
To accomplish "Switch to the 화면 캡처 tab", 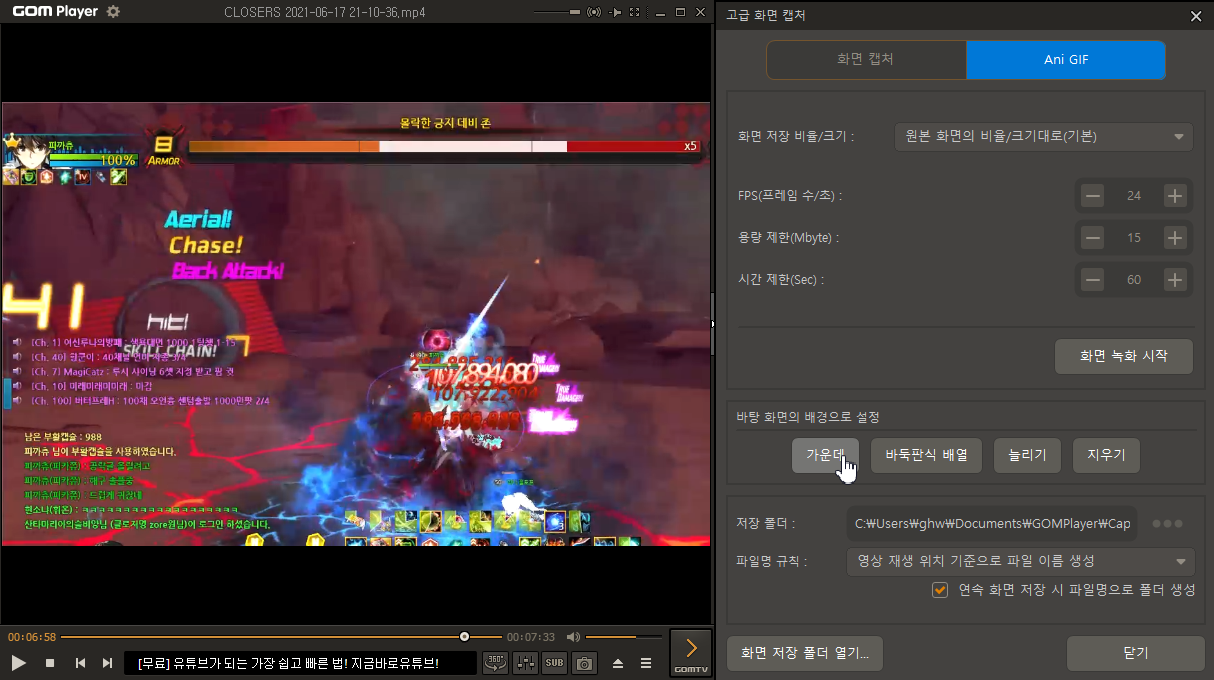I will tap(866, 60).
